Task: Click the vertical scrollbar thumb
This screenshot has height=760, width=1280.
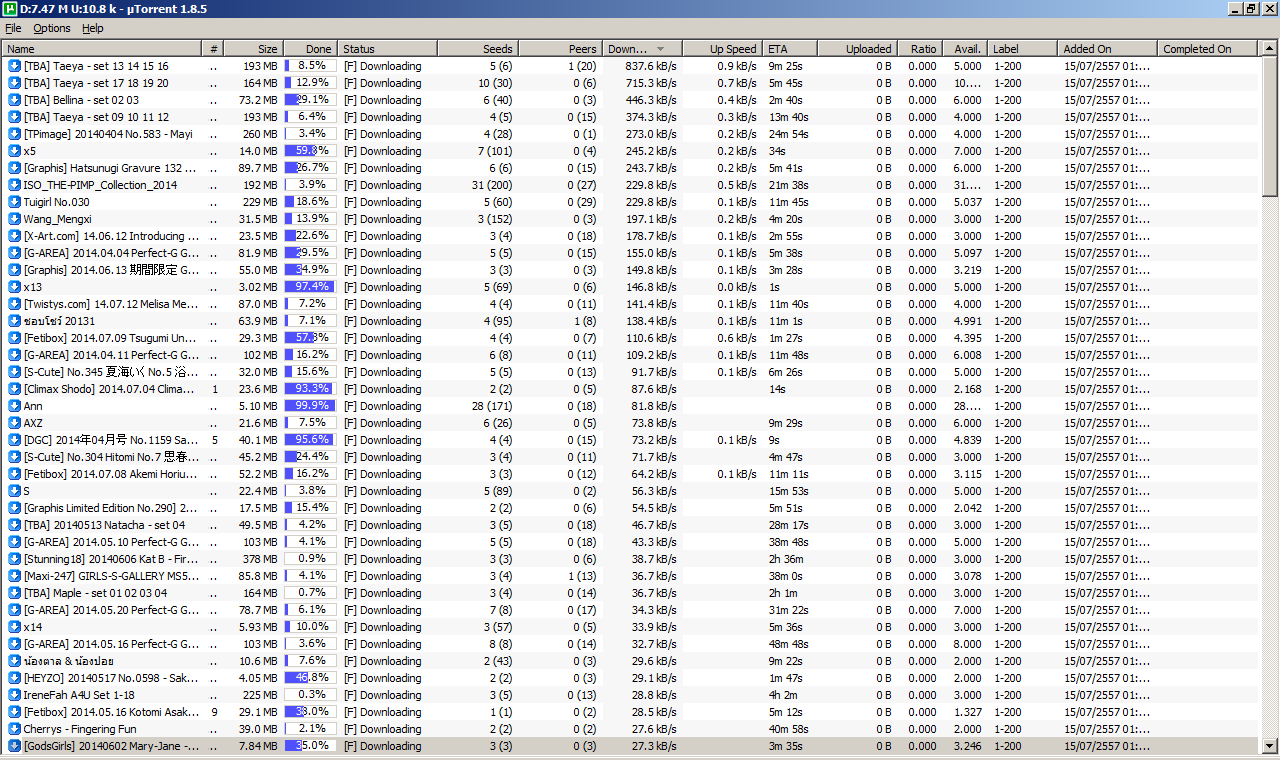Action: point(1270,127)
